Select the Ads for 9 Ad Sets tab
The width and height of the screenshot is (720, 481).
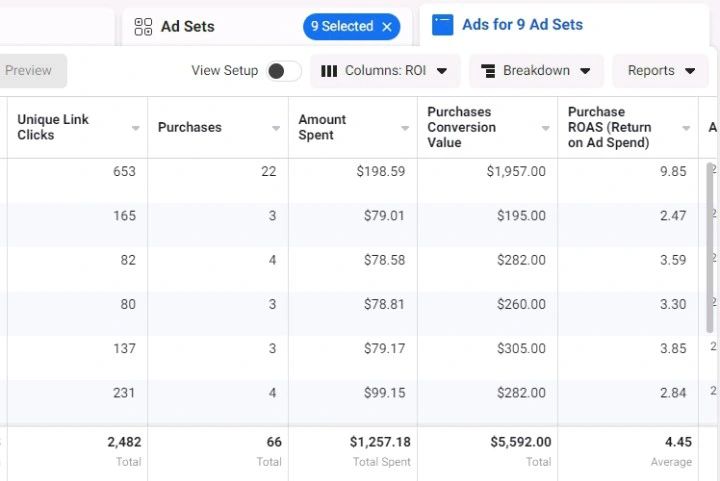coord(522,25)
